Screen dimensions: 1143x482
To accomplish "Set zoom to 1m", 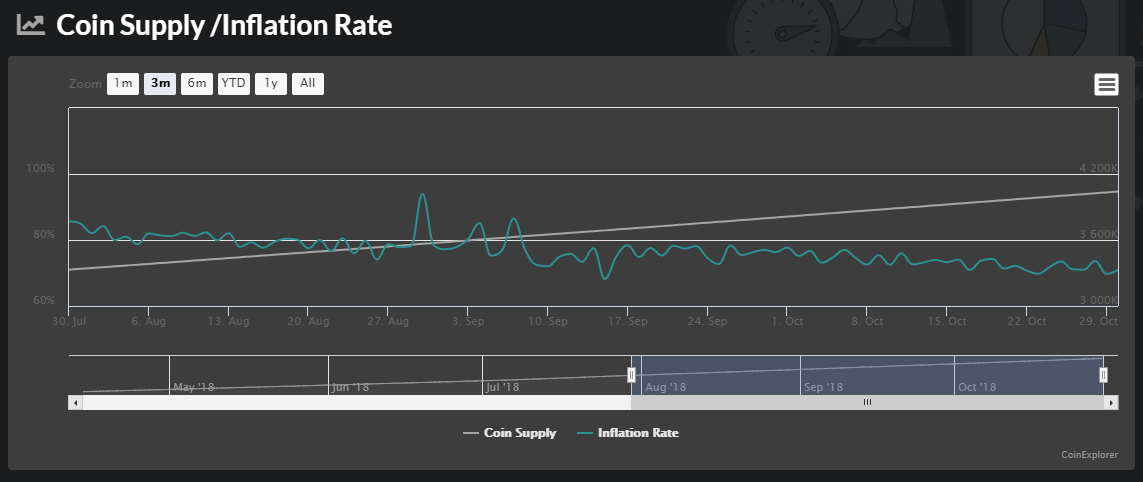I will (x=122, y=84).
